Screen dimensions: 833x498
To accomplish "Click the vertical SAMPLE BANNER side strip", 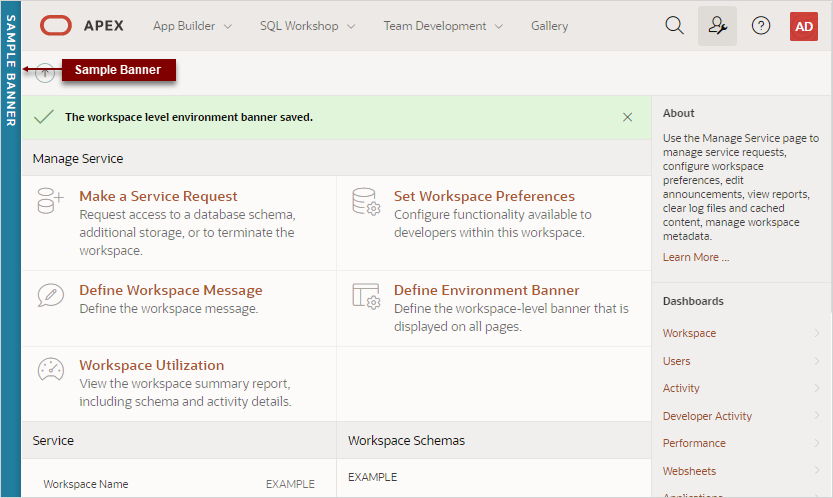I will click(11, 249).
